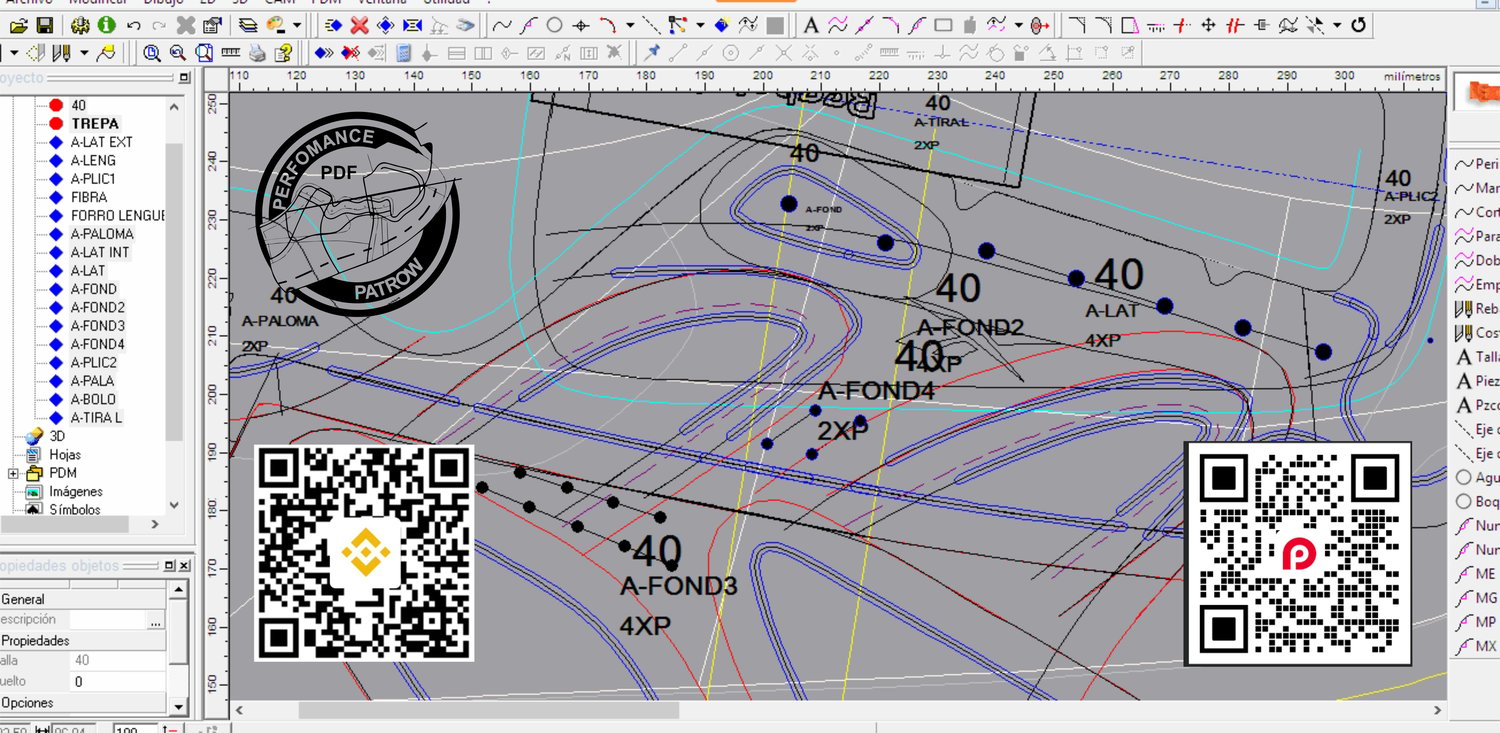
Task: Select the rectangle shape tool
Action: [943, 25]
